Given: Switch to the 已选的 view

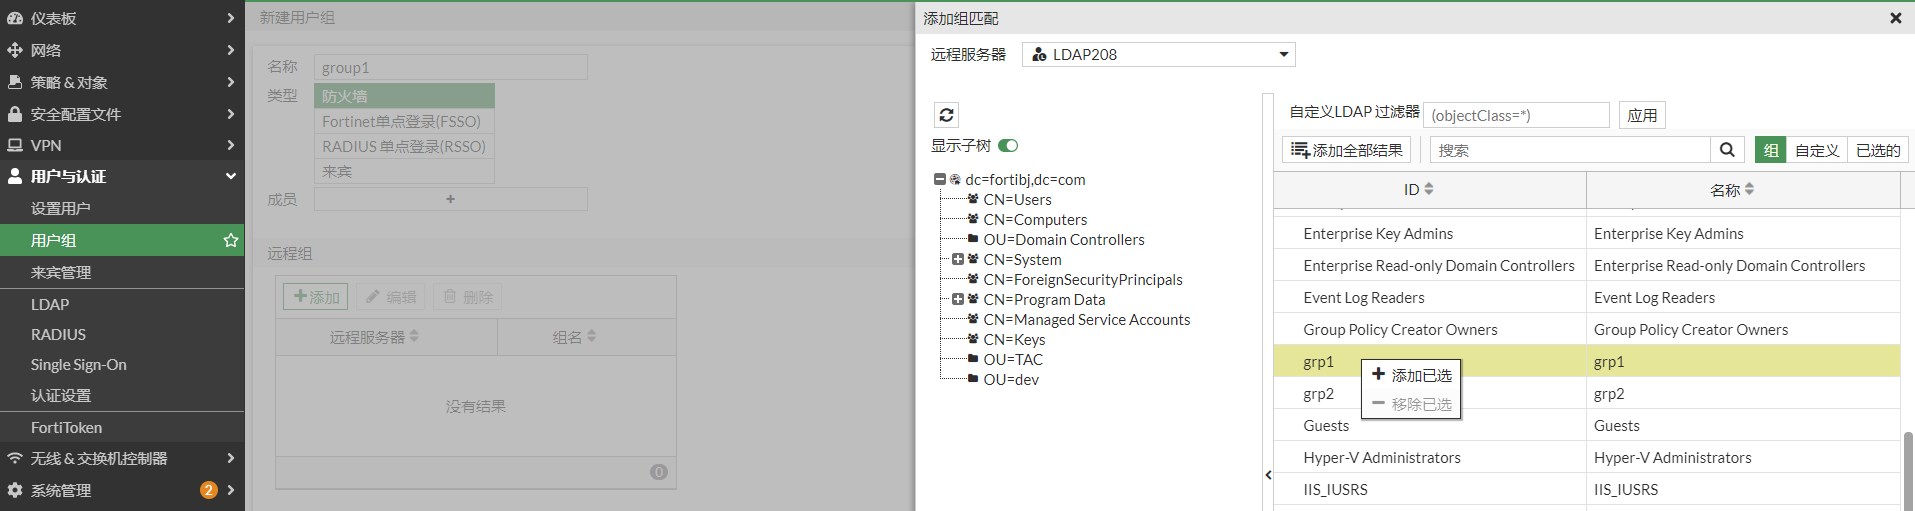Looking at the screenshot, I should (1877, 150).
